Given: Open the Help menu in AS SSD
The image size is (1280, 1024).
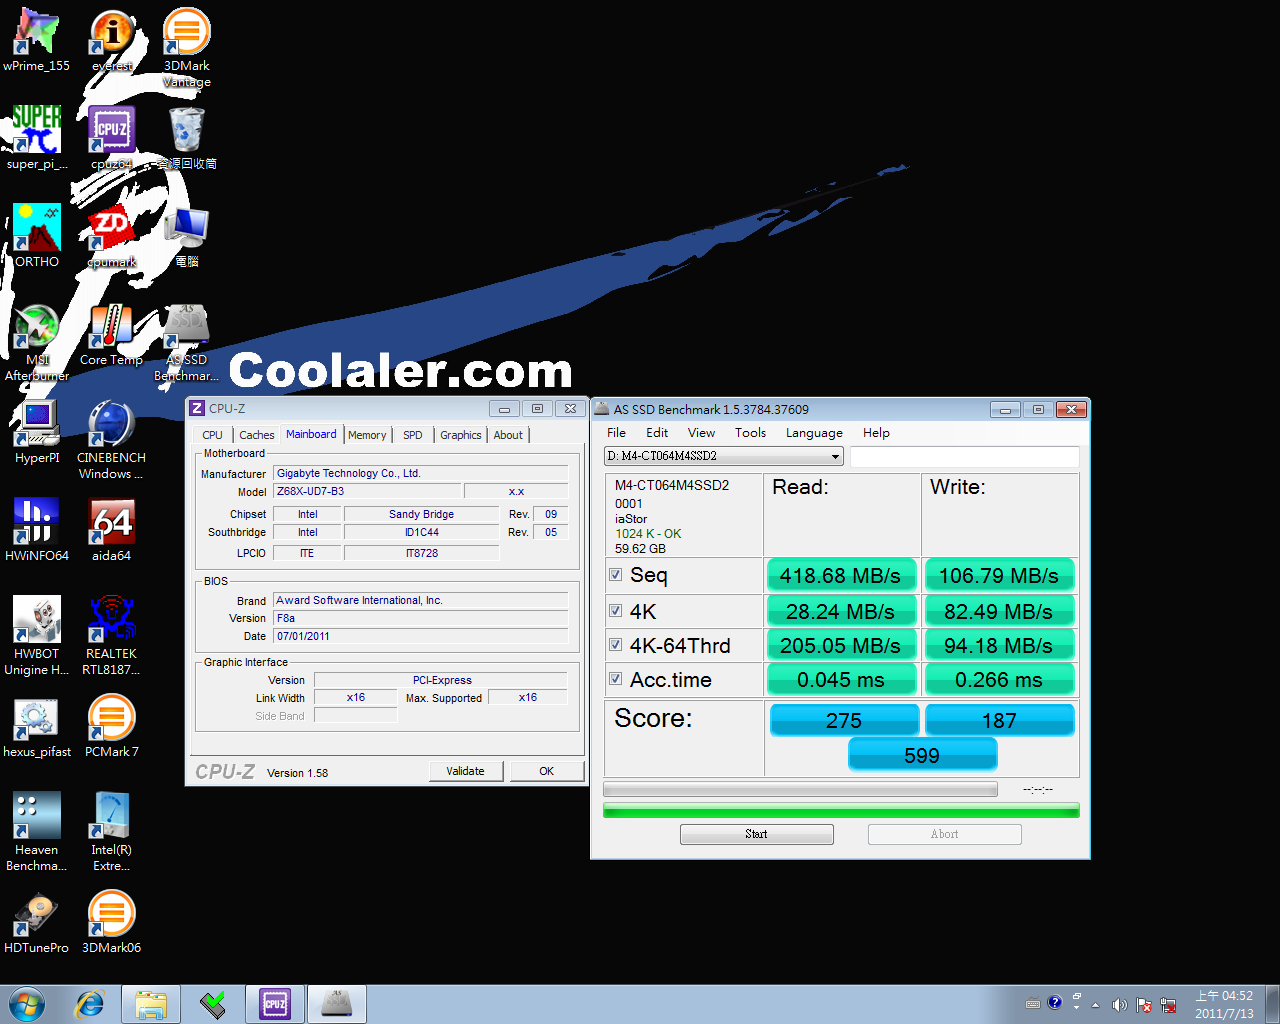Looking at the screenshot, I should pos(876,433).
